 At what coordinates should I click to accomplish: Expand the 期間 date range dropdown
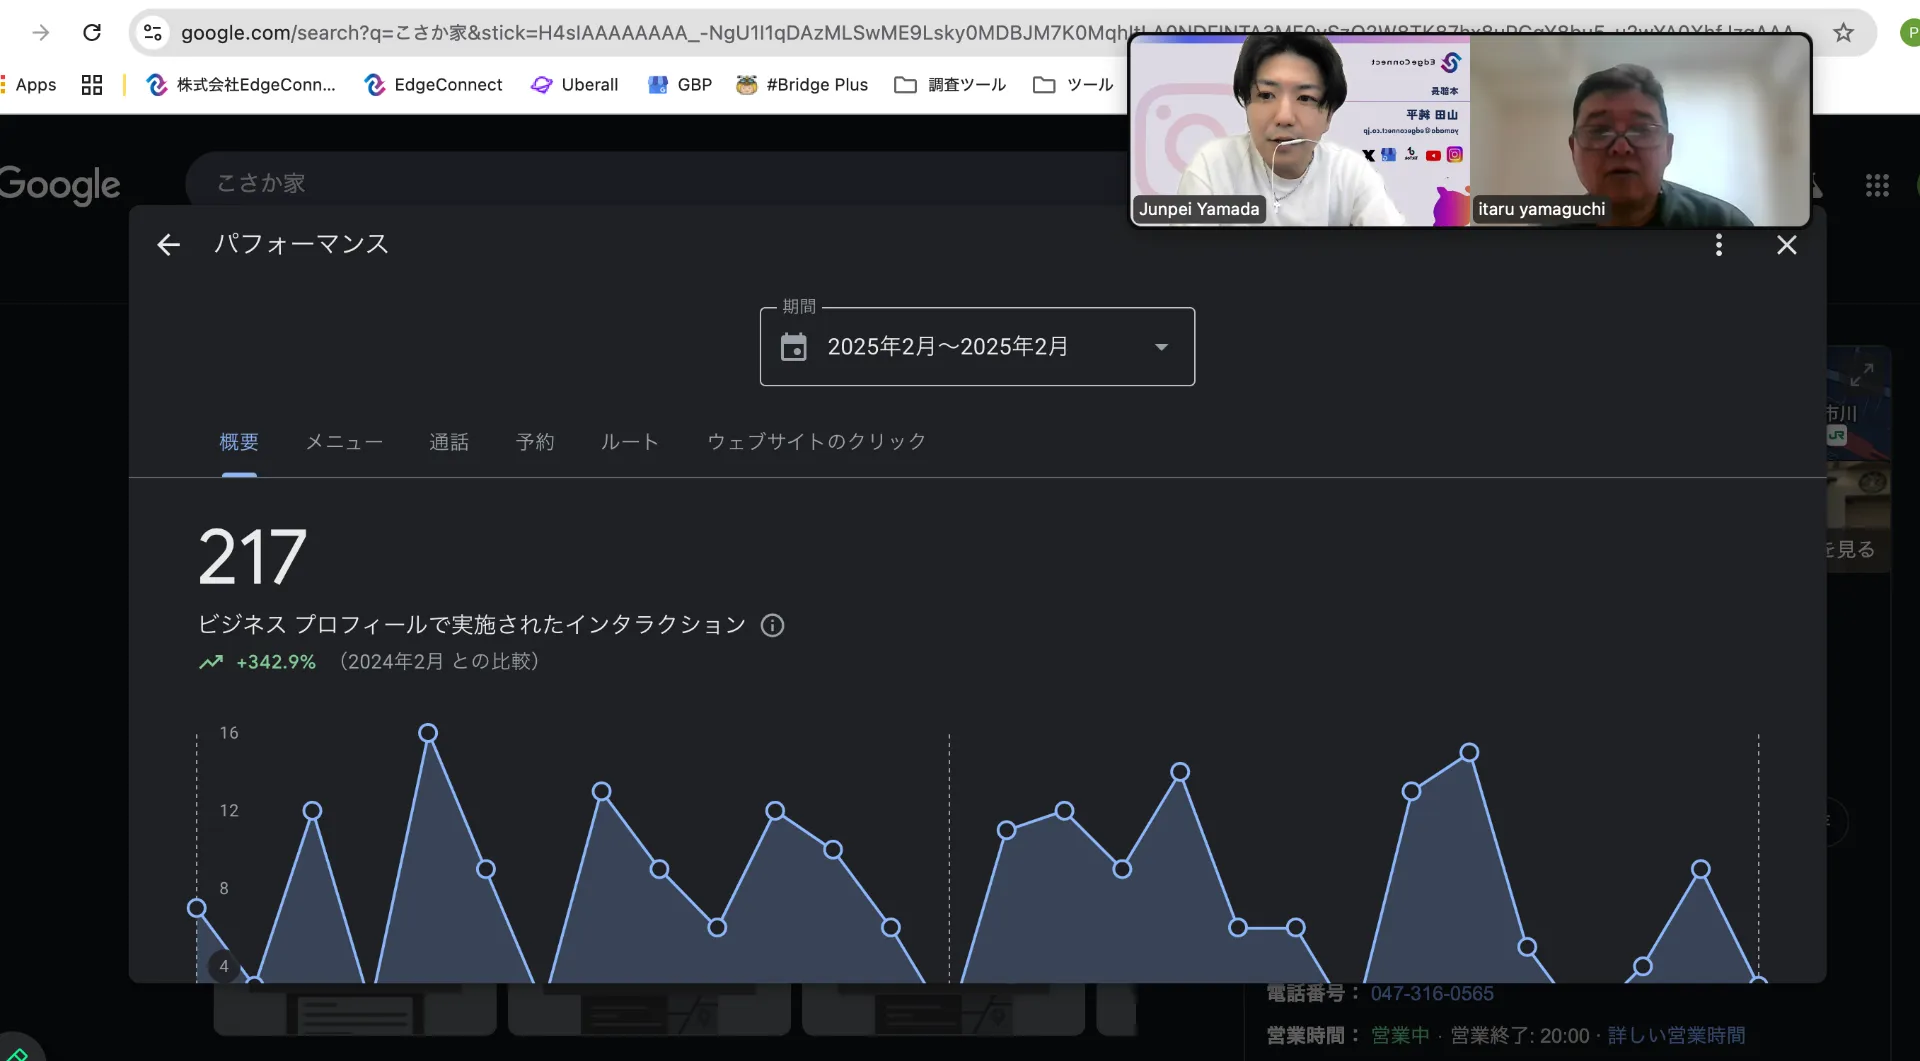point(1161,347)
